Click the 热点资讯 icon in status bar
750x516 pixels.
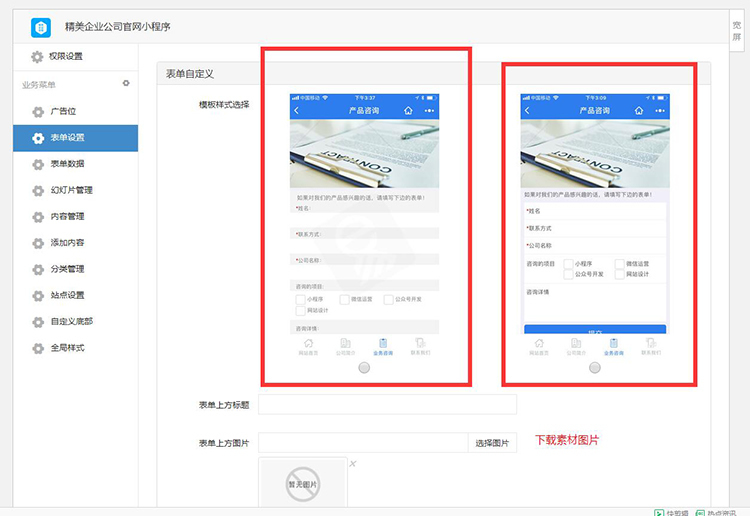point(701,510)
